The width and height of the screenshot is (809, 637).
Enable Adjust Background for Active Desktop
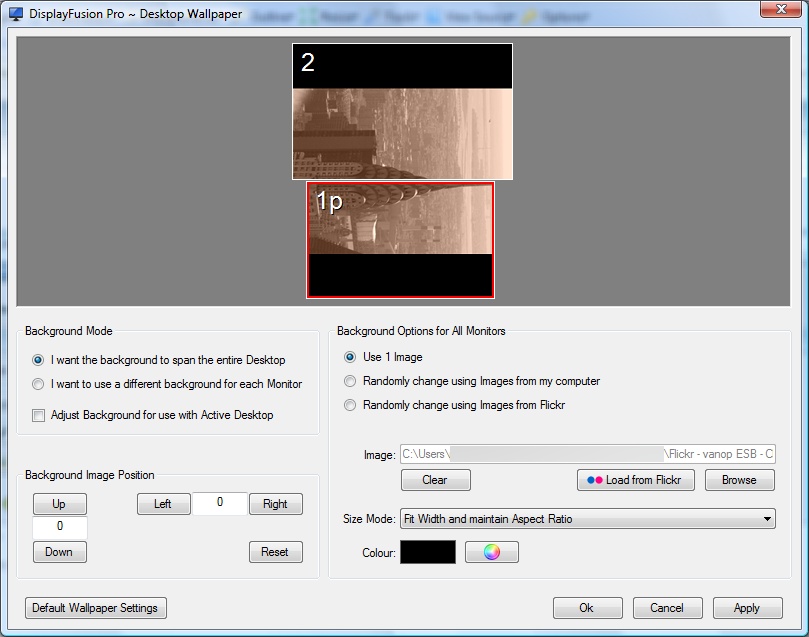tap(38, 415)
